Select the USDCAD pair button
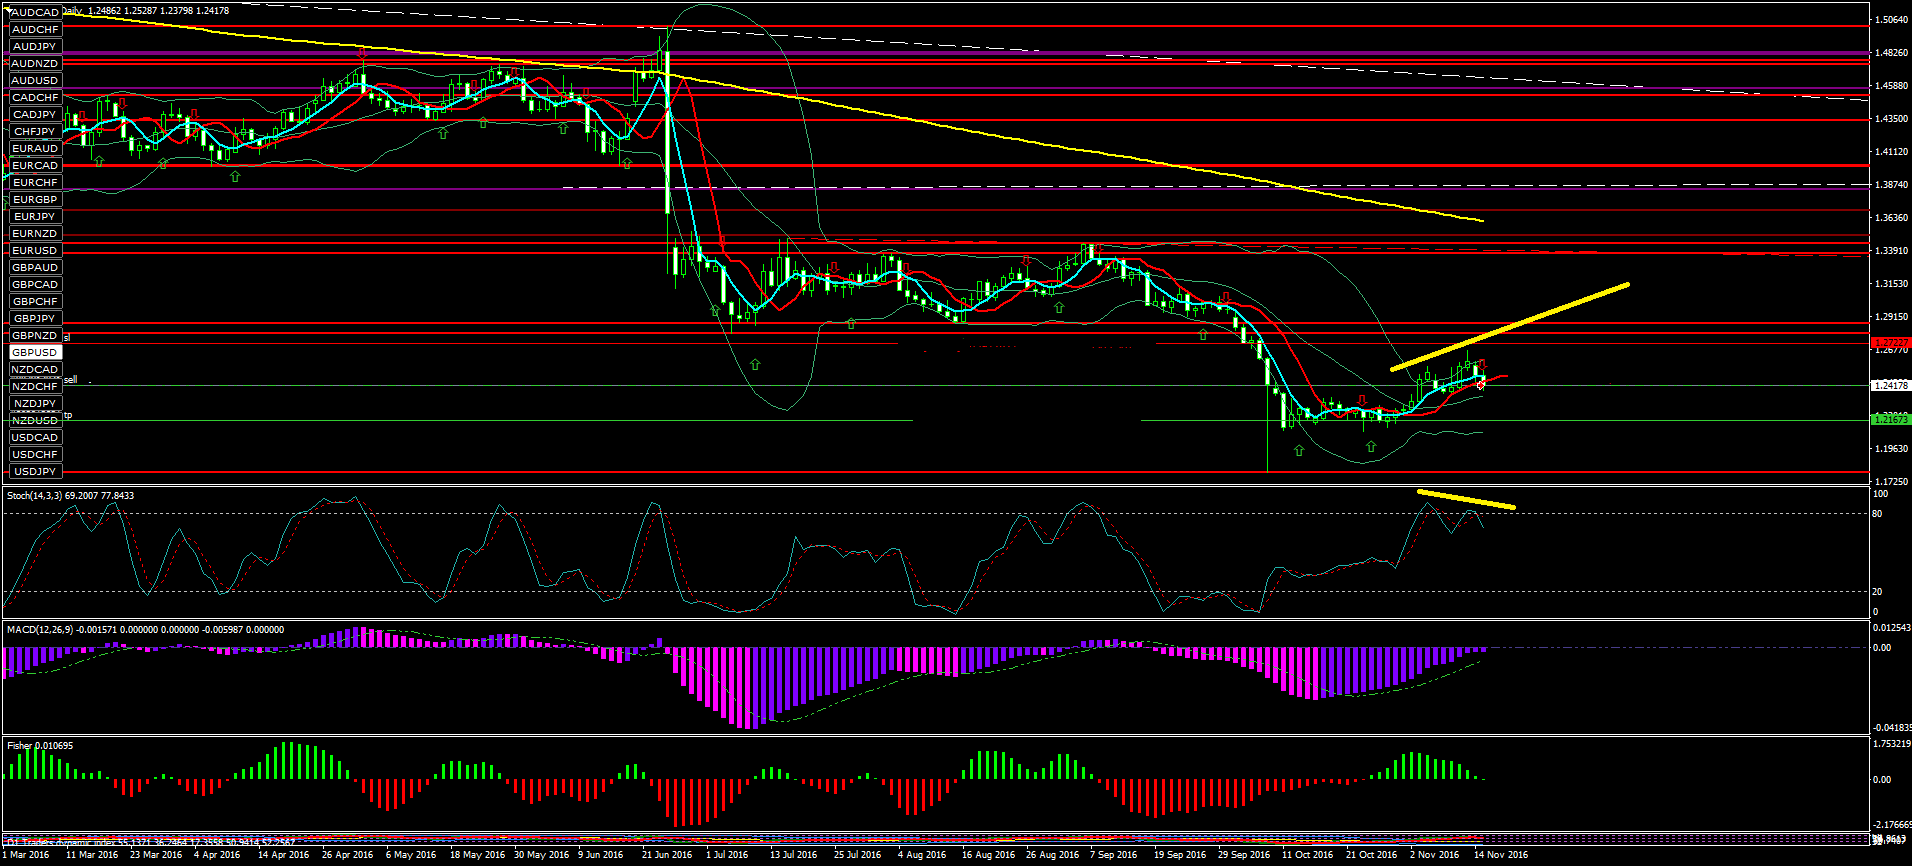Image resolution: width=1912 pixels, height=866 pixels. point(35,438)
